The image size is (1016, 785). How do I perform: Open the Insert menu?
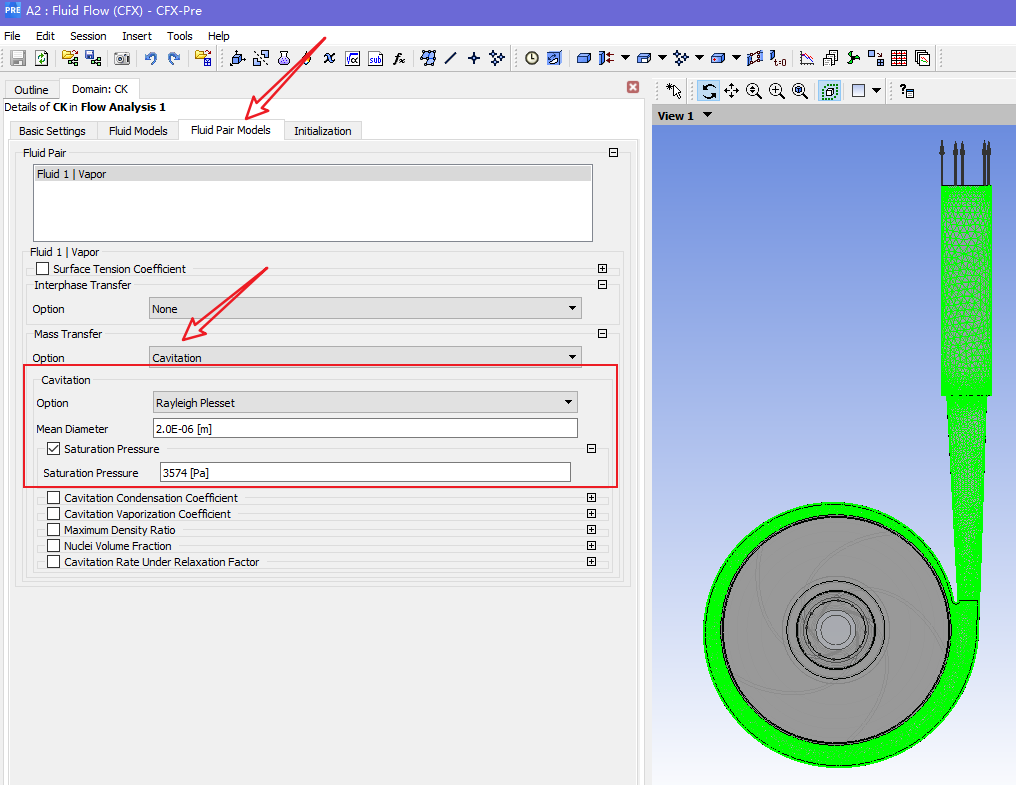[137, 36]
